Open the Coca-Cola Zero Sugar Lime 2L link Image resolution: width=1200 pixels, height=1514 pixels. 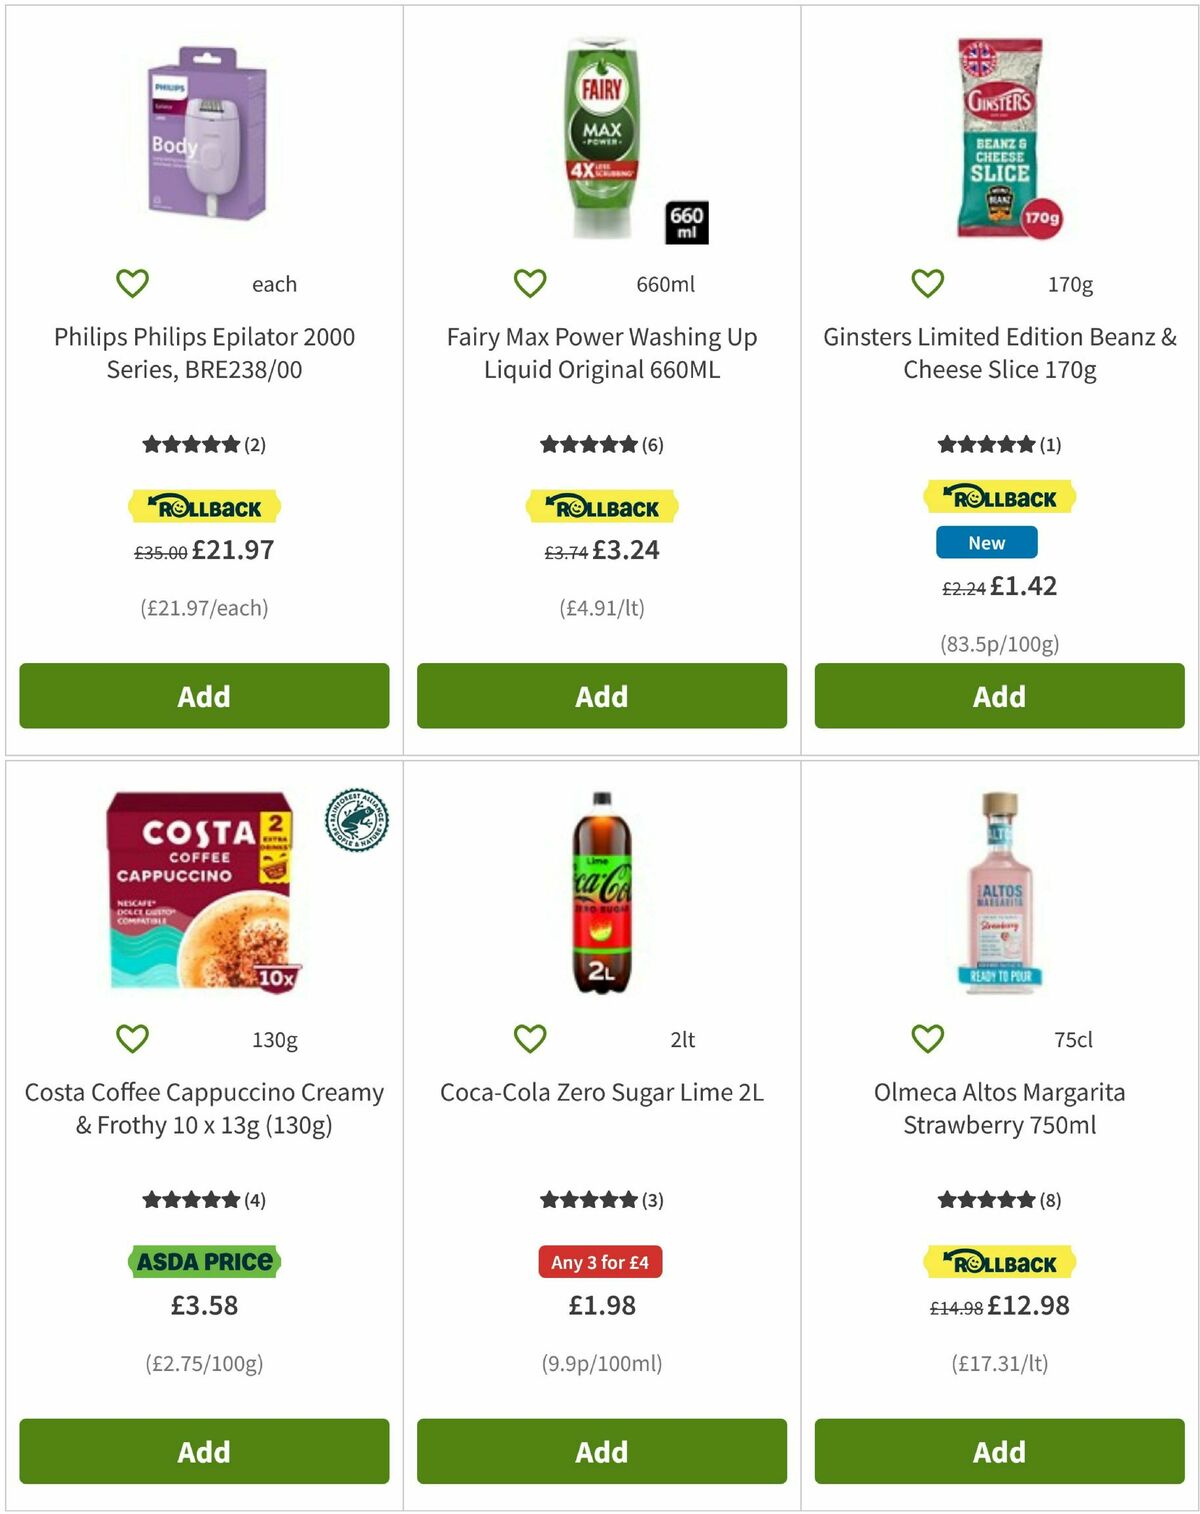[599, 1094]
